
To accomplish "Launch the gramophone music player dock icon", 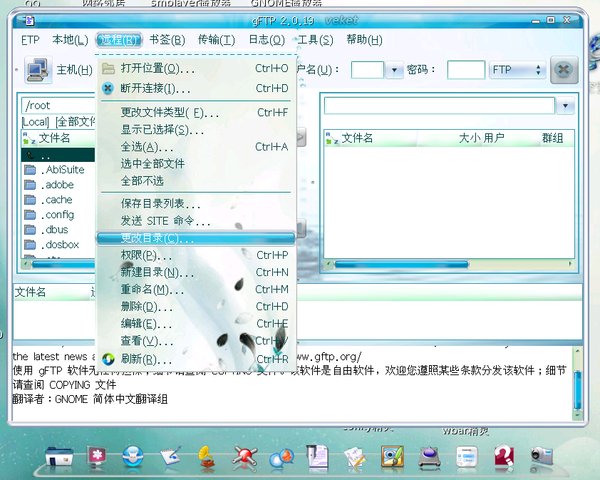I will coord(207,456).
